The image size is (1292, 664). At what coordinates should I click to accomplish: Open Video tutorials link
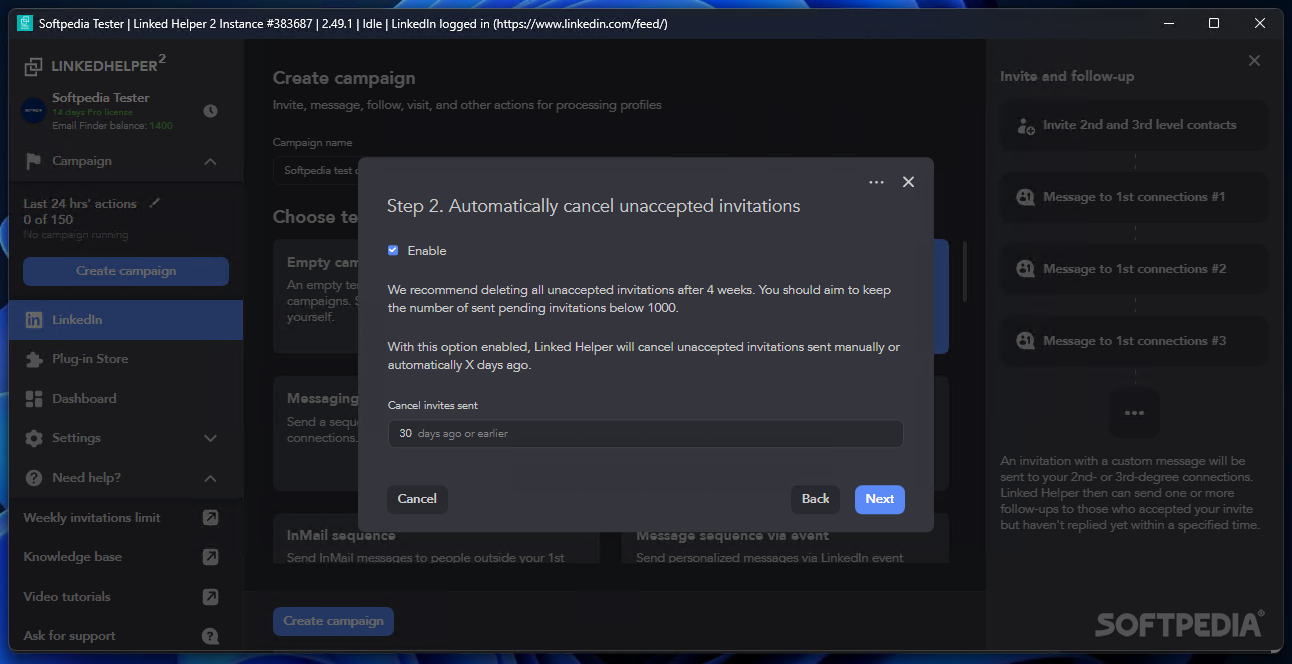67,597
